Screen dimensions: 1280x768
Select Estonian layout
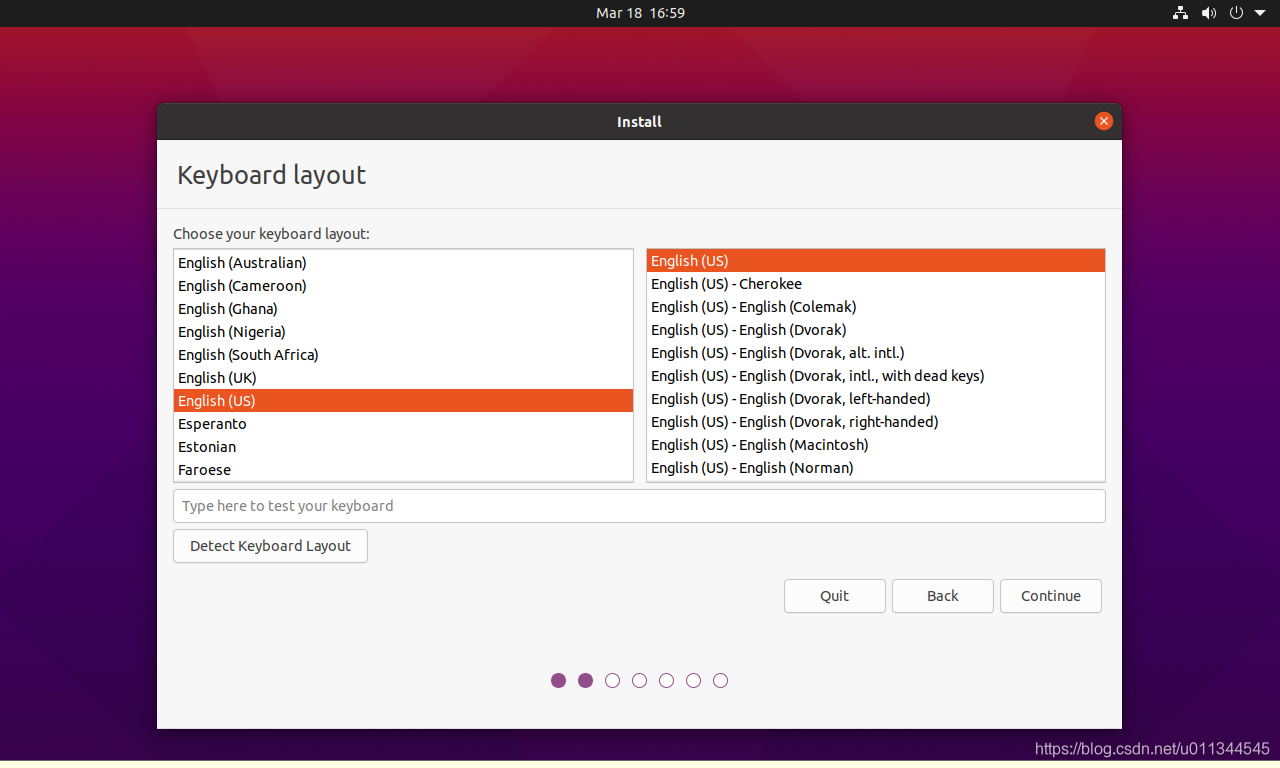coord(403,447)
